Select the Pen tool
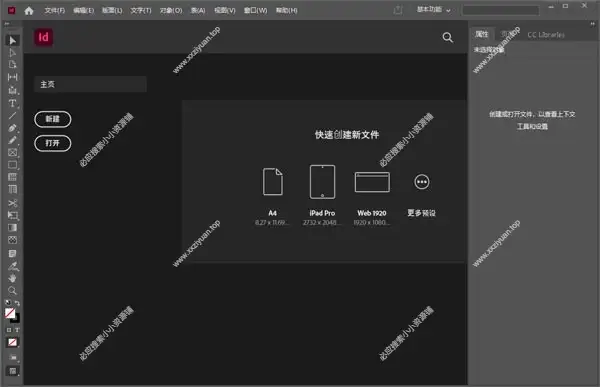 tap(12, 128)
